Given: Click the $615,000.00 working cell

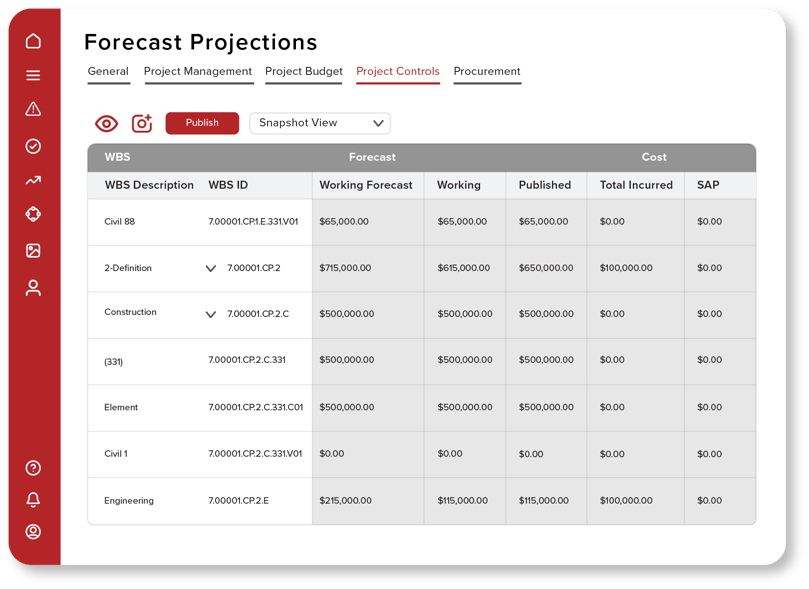Looking at the screenshot, I should coord(464,268).
